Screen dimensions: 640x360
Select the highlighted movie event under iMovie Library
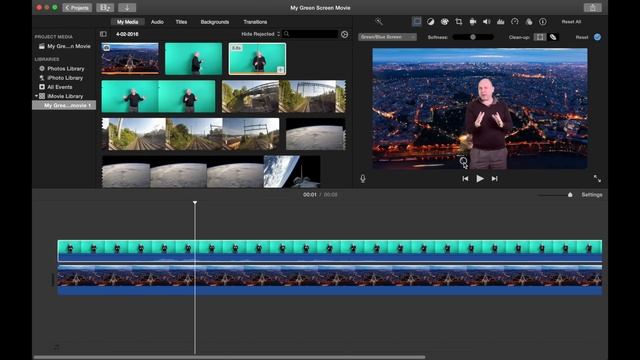coord(64,105)
